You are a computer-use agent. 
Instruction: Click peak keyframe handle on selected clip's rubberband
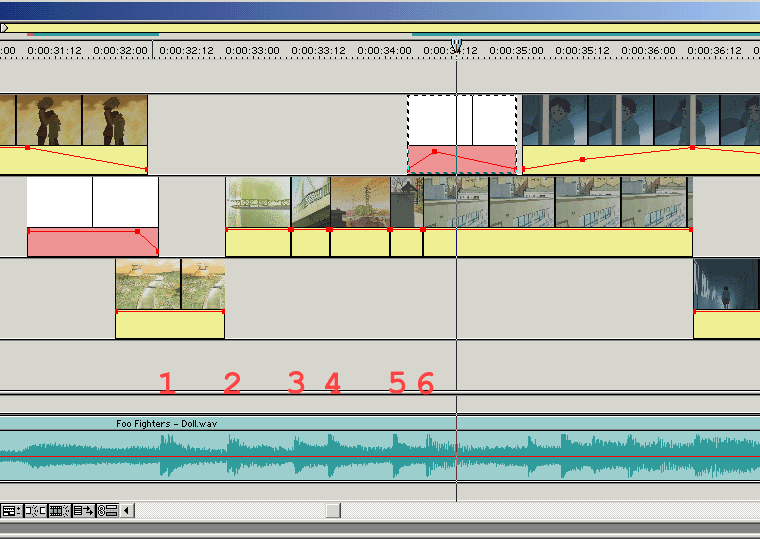click(x=434, y=151)
